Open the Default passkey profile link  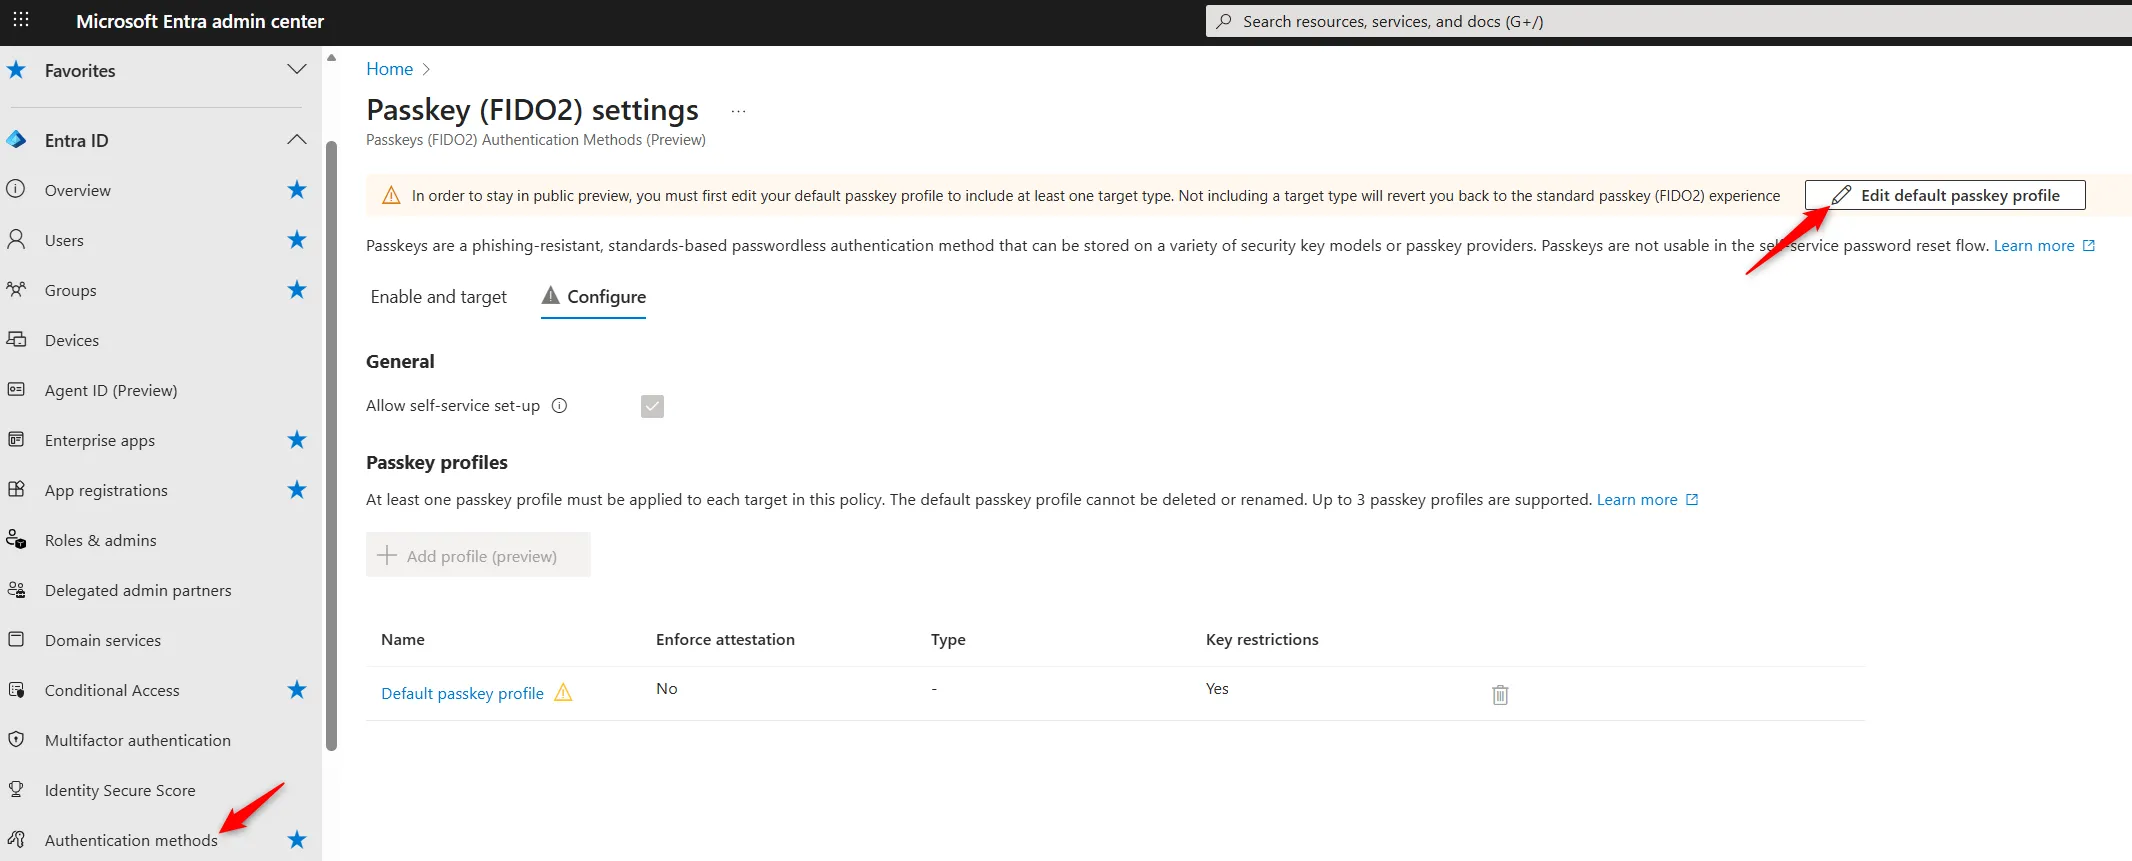coord(462,693)
